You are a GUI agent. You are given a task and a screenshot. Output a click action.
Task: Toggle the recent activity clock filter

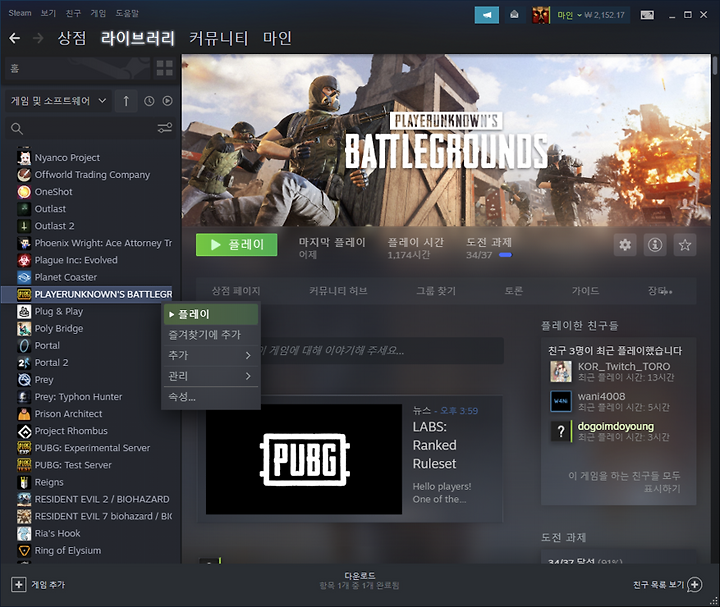click(149, 101)
